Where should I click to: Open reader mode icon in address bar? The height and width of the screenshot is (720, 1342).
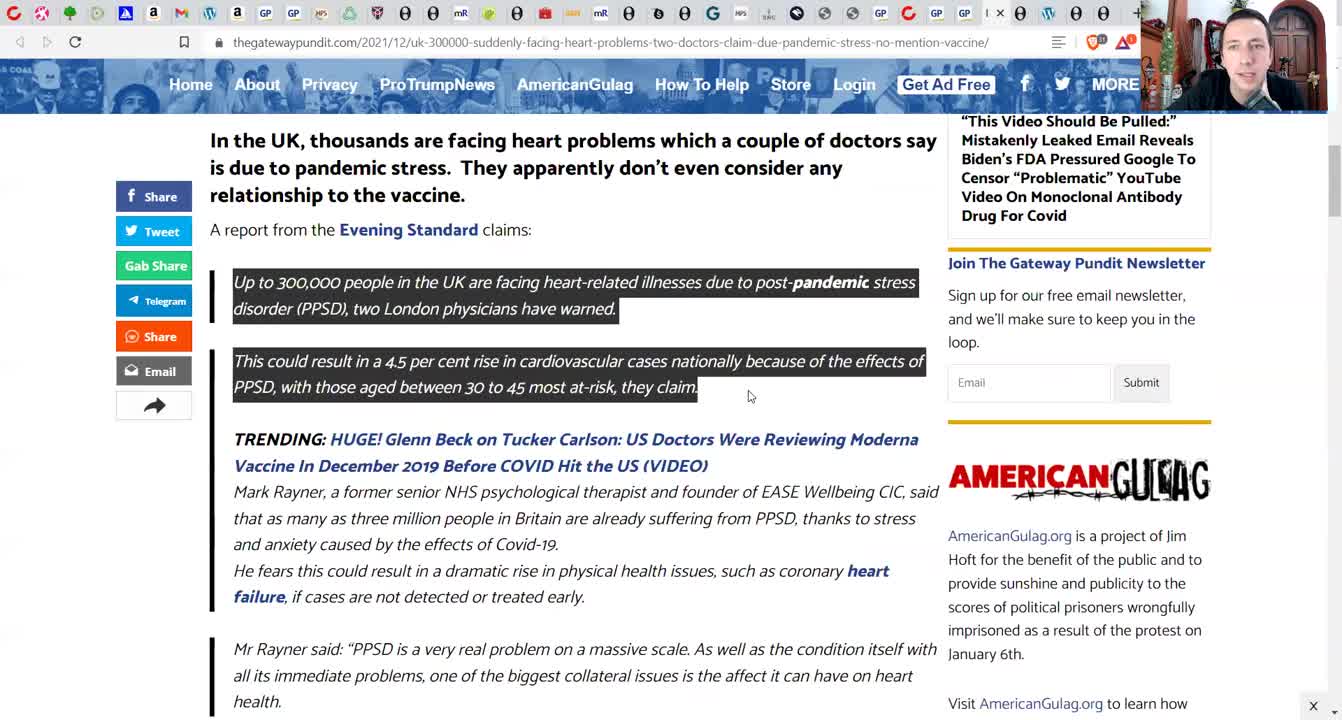[x=1058, y=42]
